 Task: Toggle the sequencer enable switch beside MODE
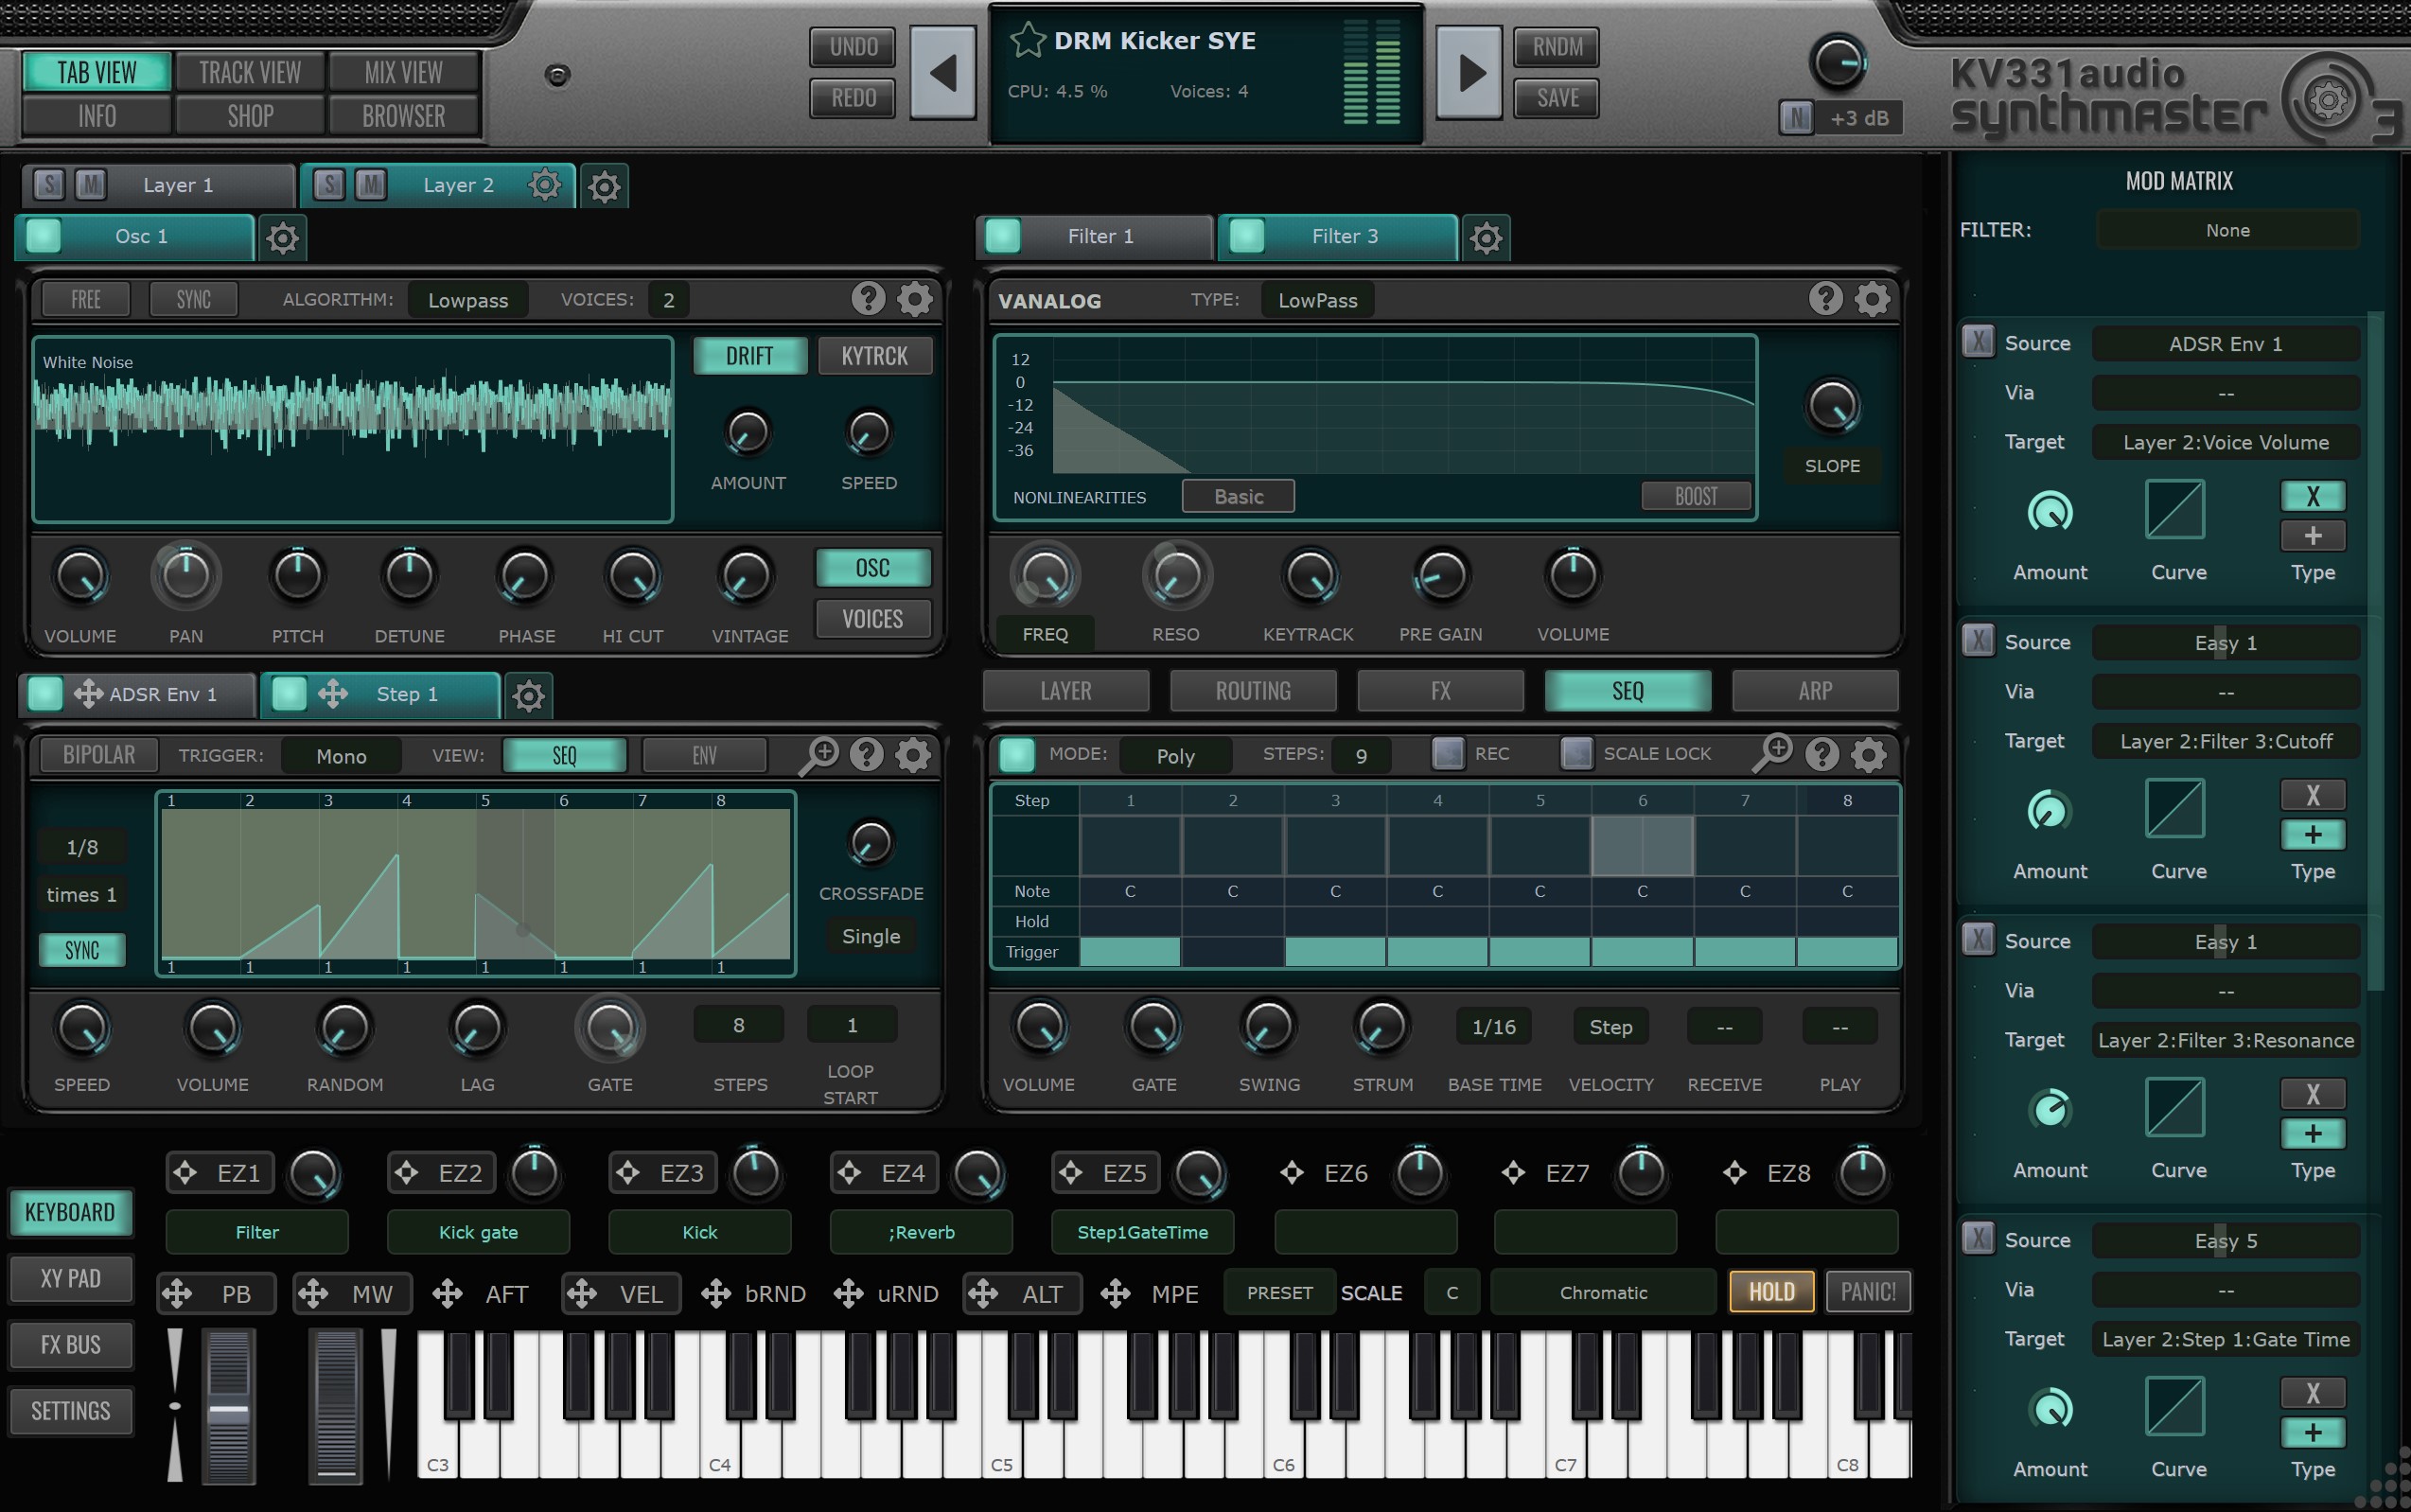pyautogui.click(x=1017, y=754)
